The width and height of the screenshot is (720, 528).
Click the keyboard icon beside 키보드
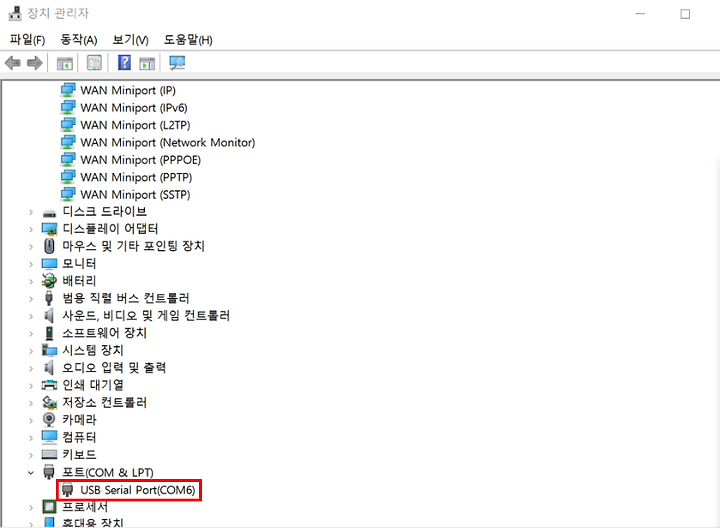(49, 455)
